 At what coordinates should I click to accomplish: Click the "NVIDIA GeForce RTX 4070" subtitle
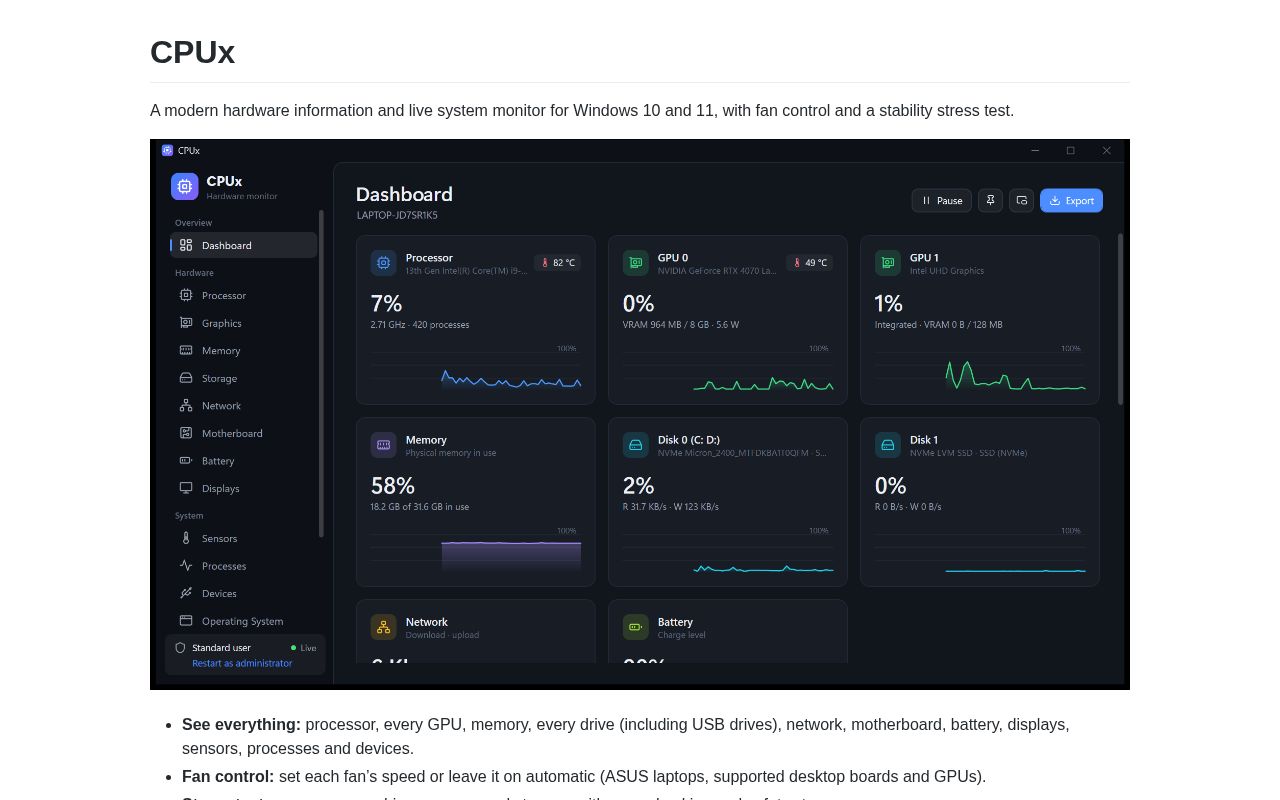point(717,271)
